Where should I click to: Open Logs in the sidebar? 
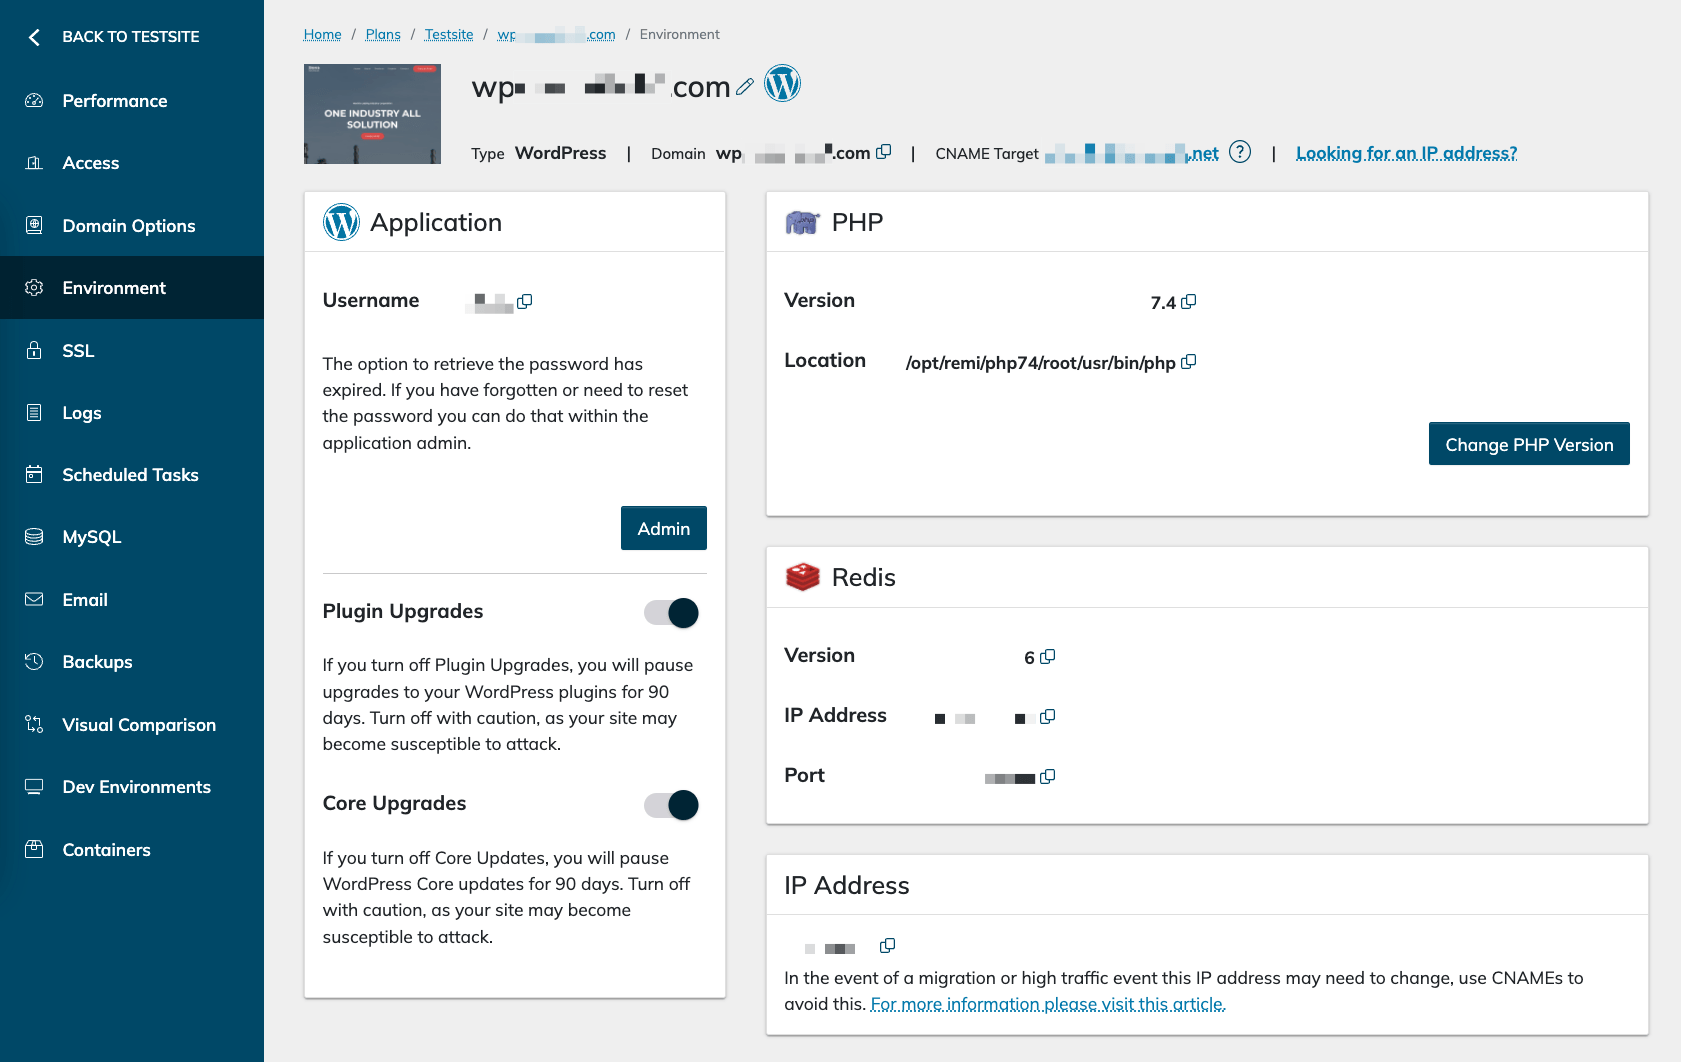point(132,412)
